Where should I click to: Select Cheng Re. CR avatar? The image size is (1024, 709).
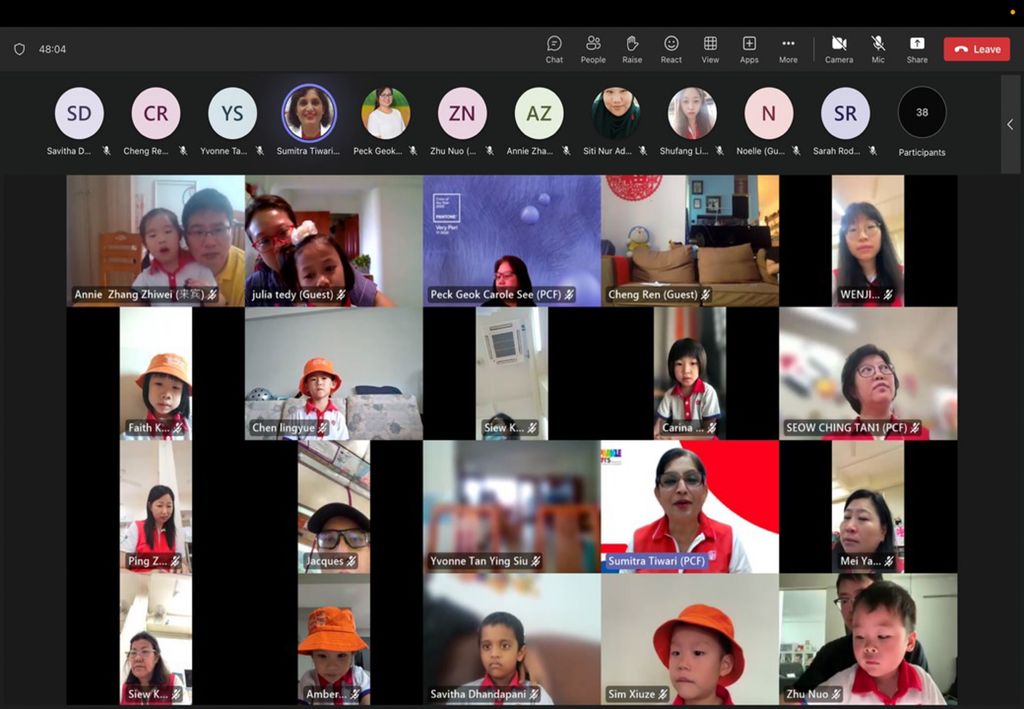[155, 113]
